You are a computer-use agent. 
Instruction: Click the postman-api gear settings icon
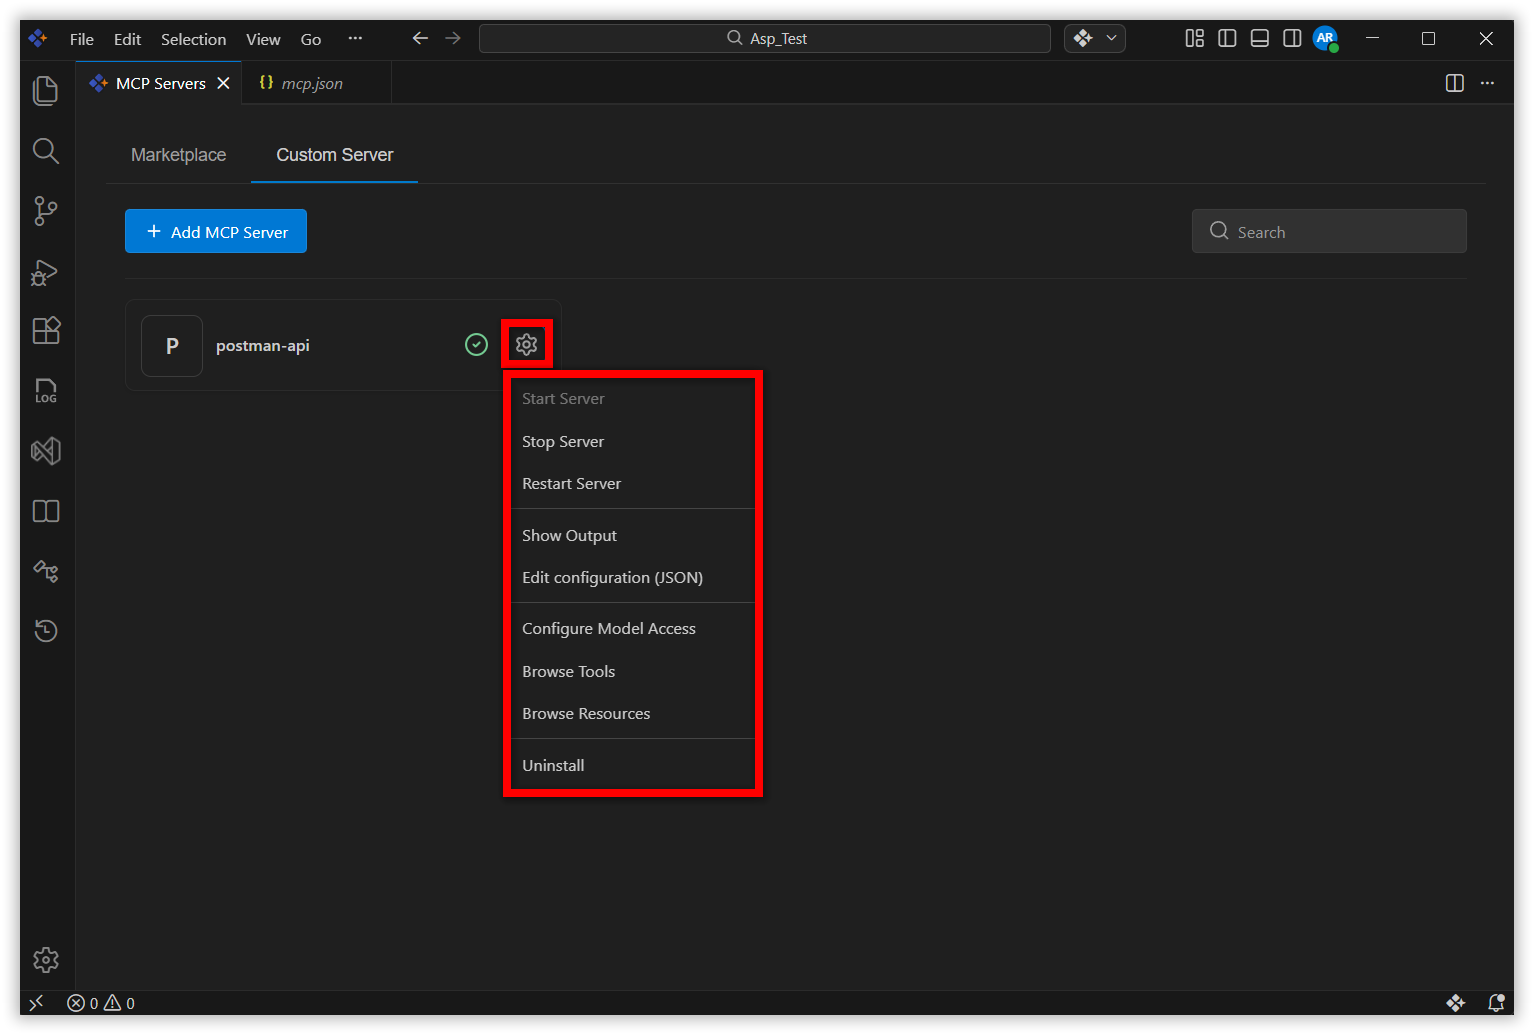click(527, 345)
